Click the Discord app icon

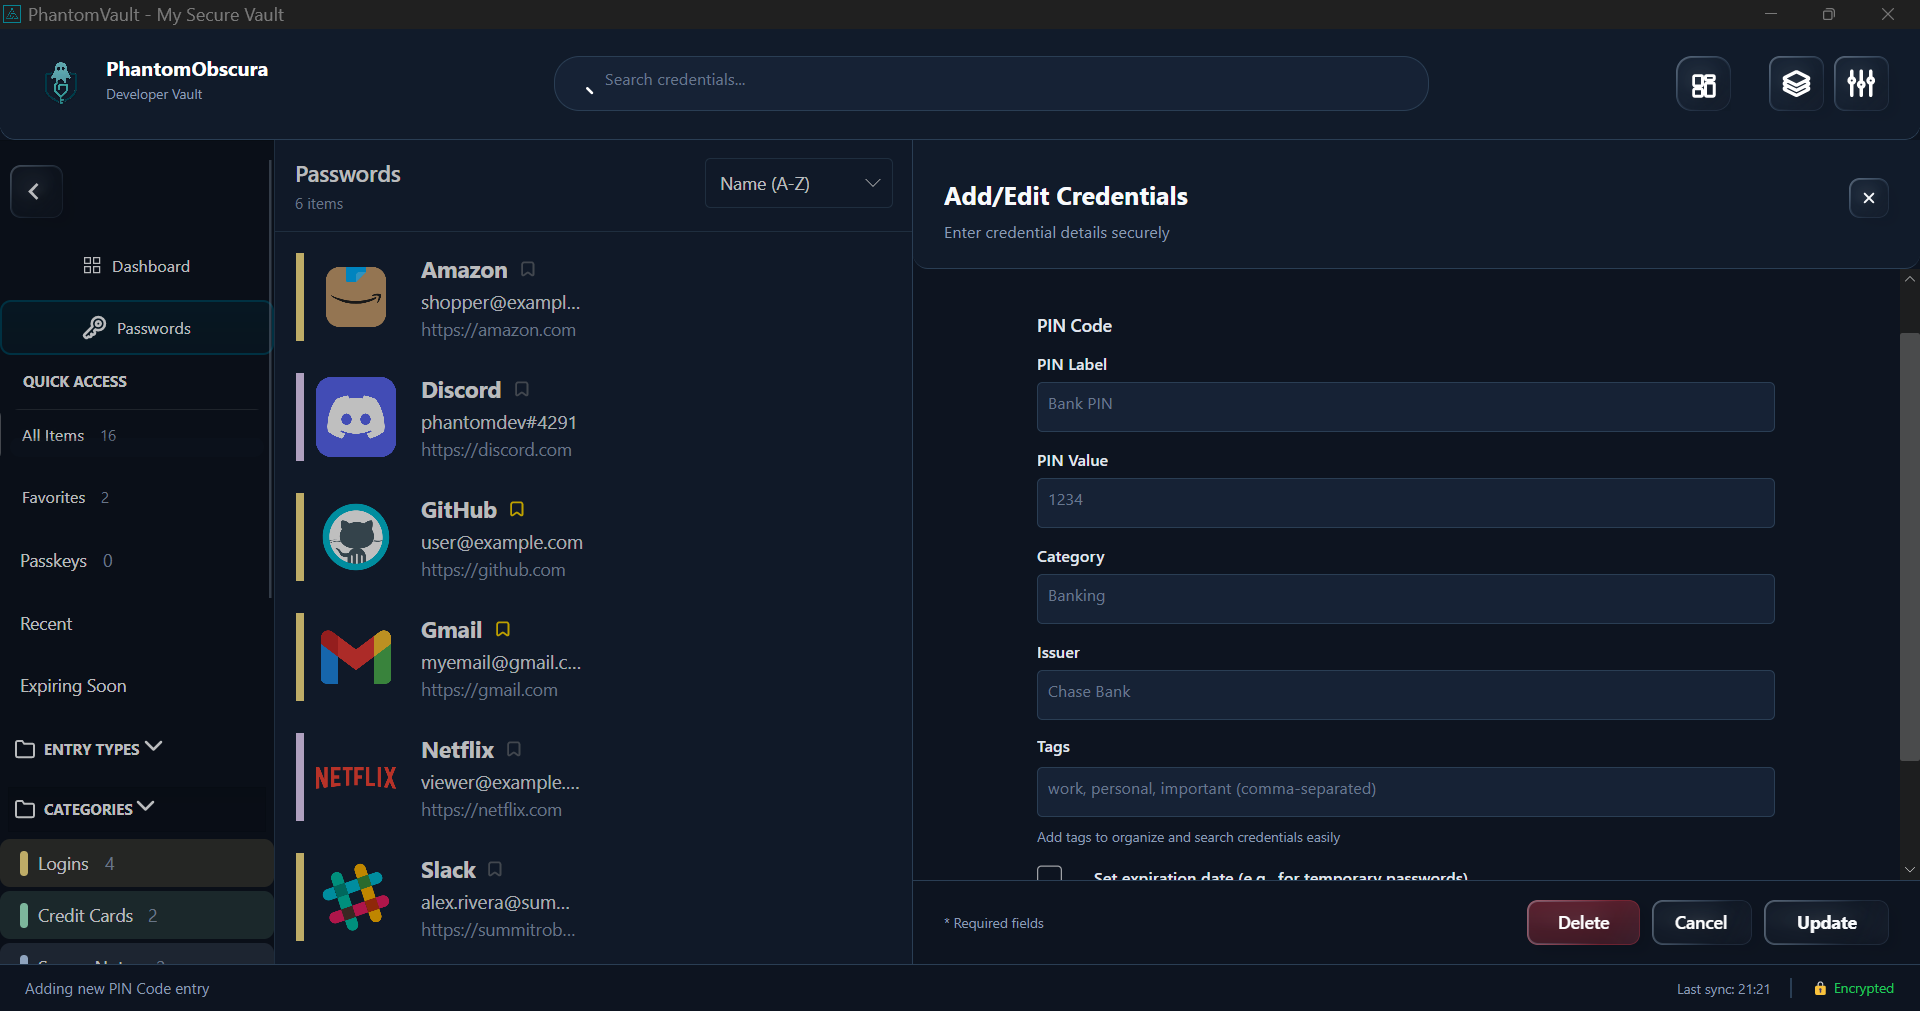coord(356,417)
